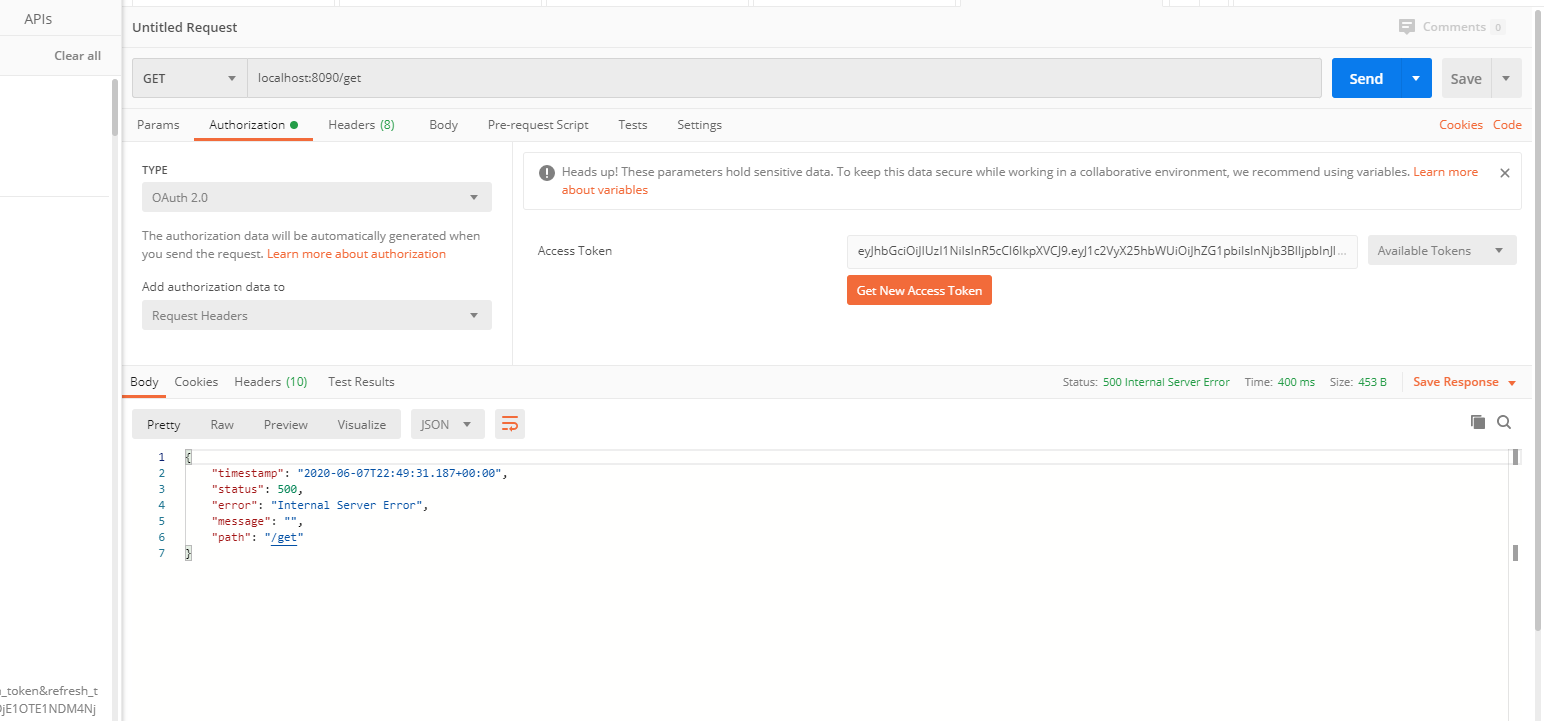Change the response format from JSON
This screenshot has height=721, width=1544.
click(x=447, y=423)
